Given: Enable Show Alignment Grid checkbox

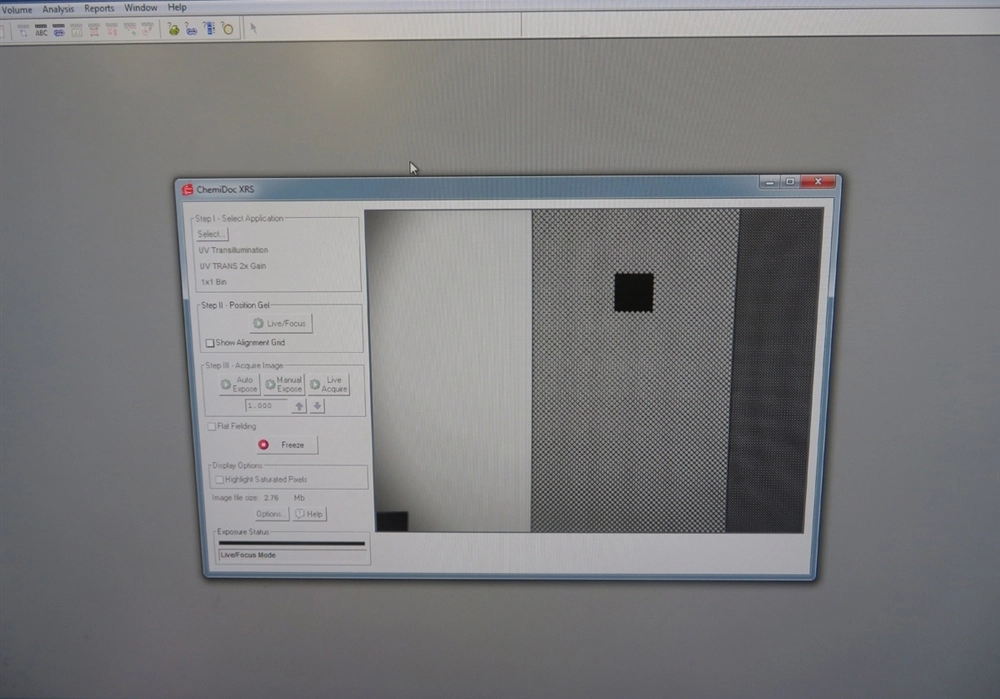Looking at the screenshot, I should [x=210, y=343].
